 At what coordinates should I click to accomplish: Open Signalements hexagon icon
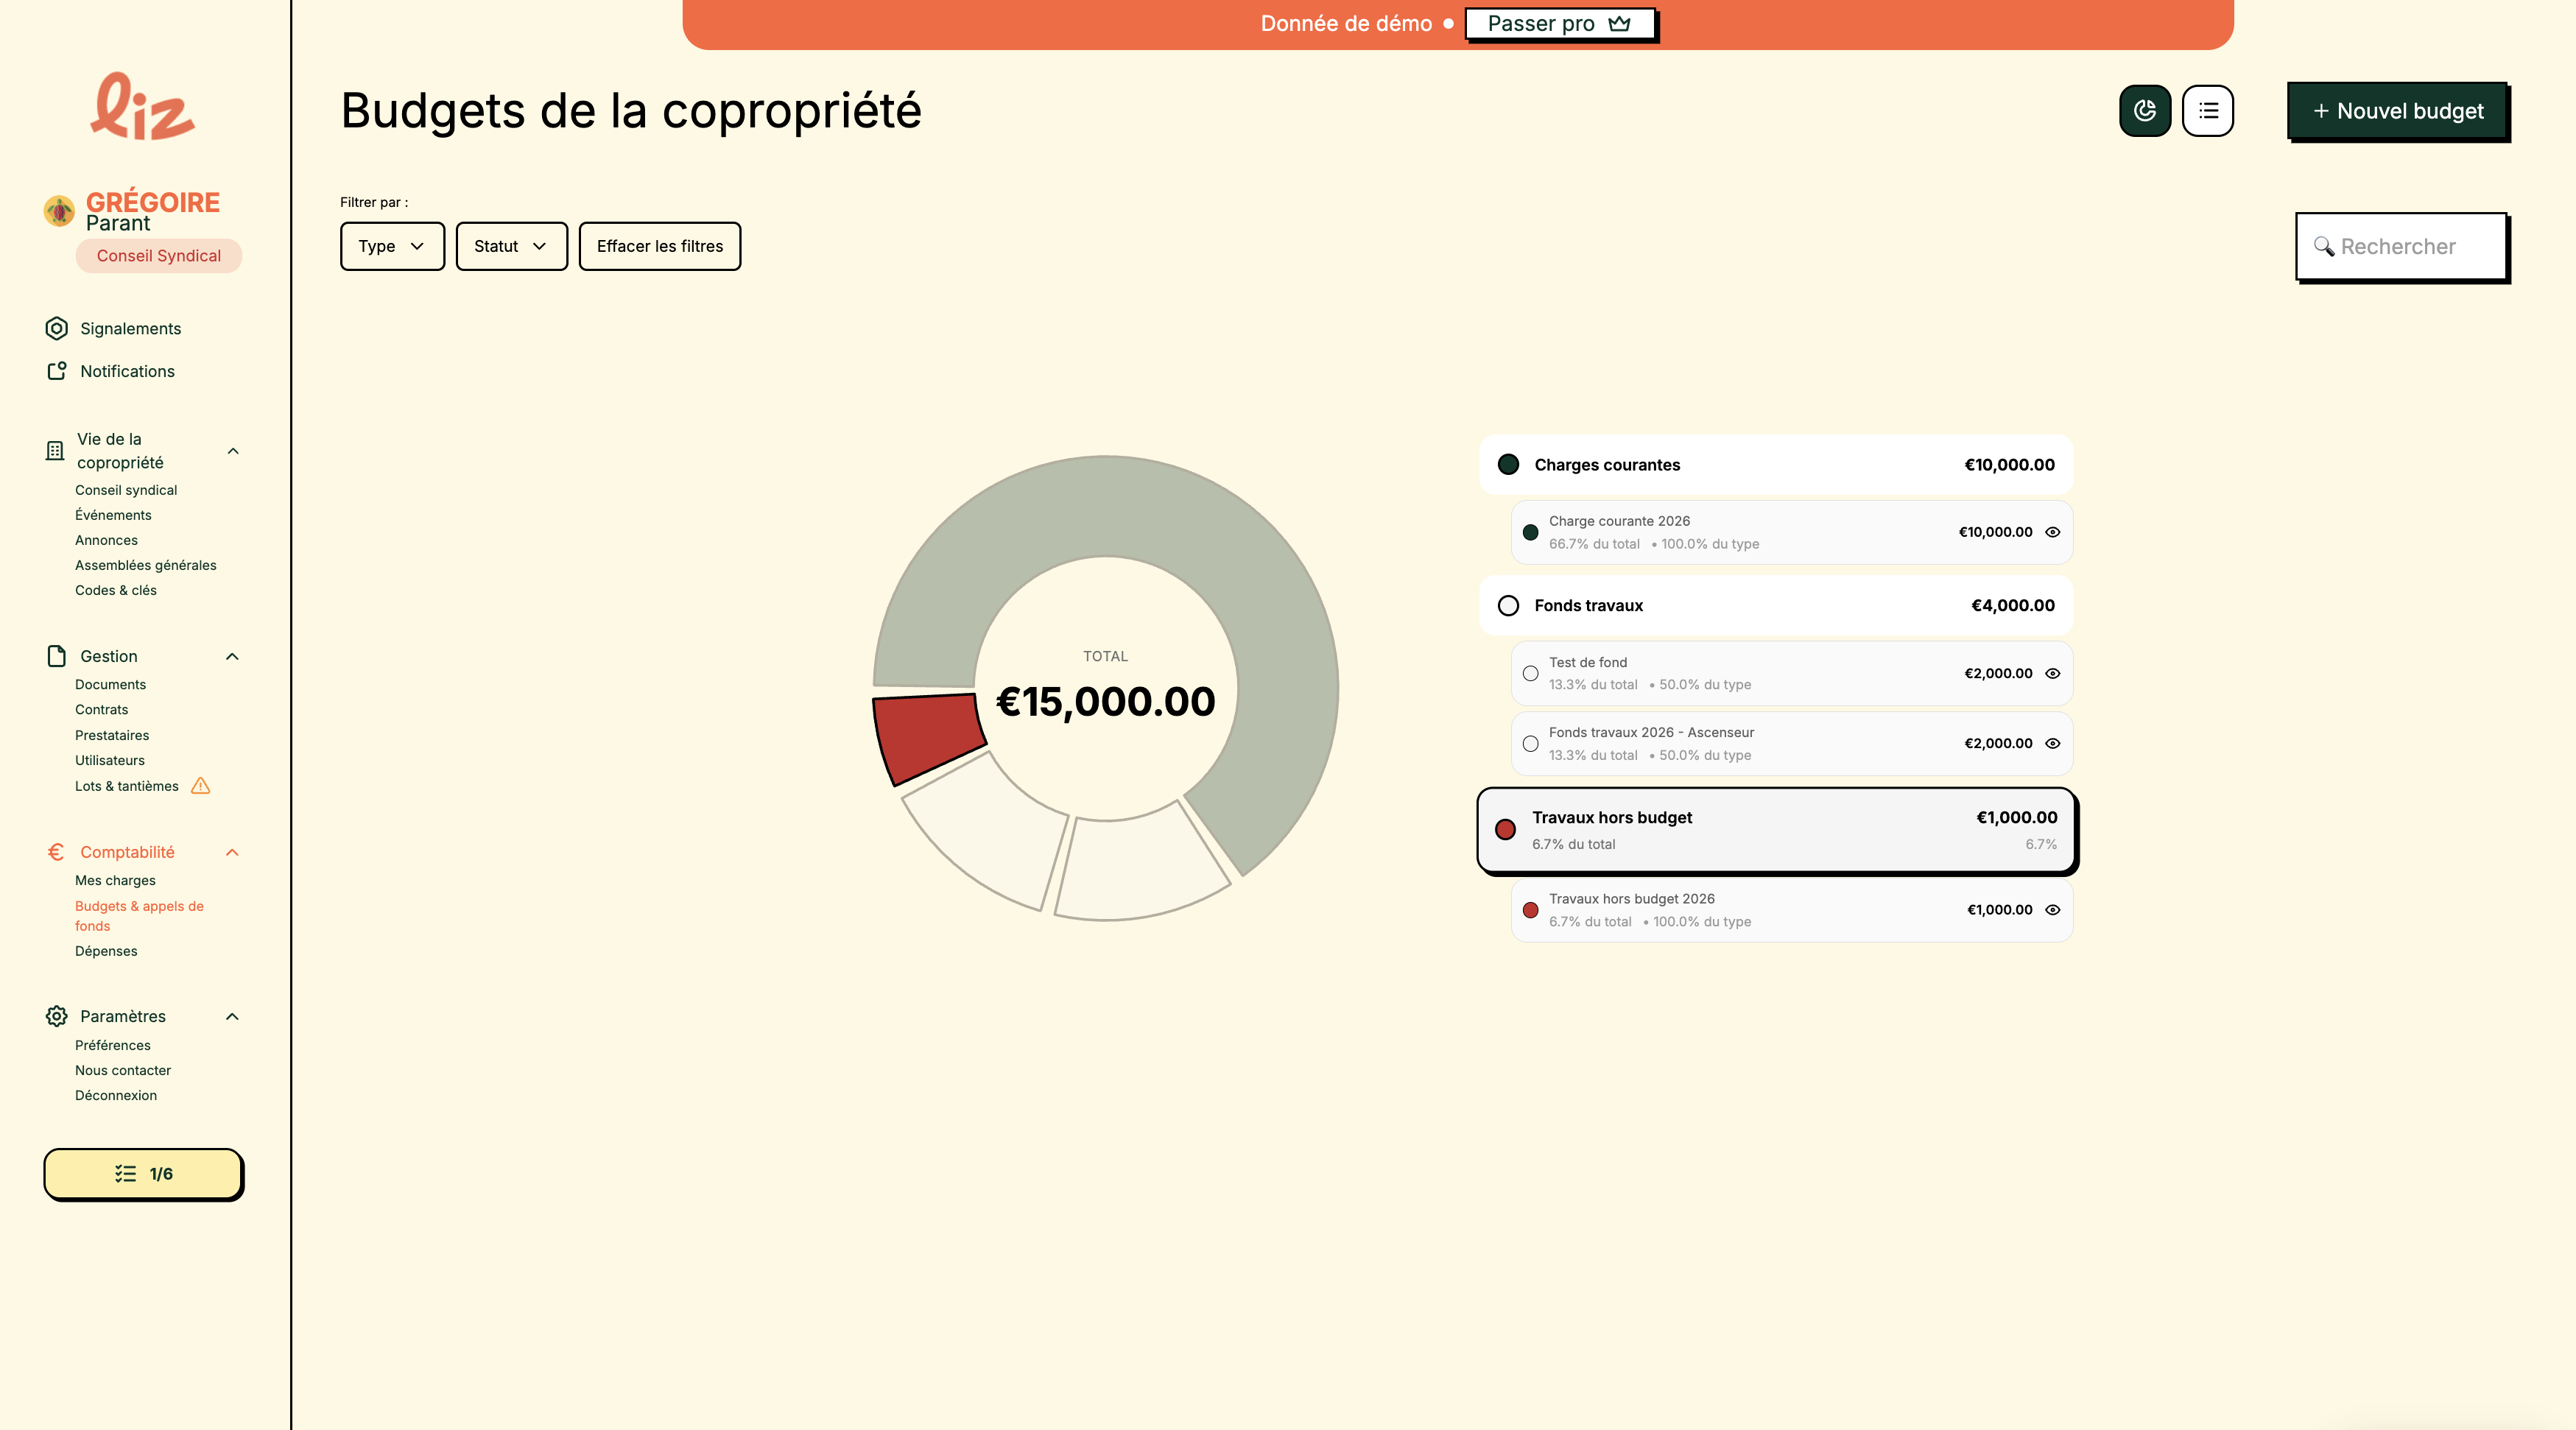tap(57, 328)
